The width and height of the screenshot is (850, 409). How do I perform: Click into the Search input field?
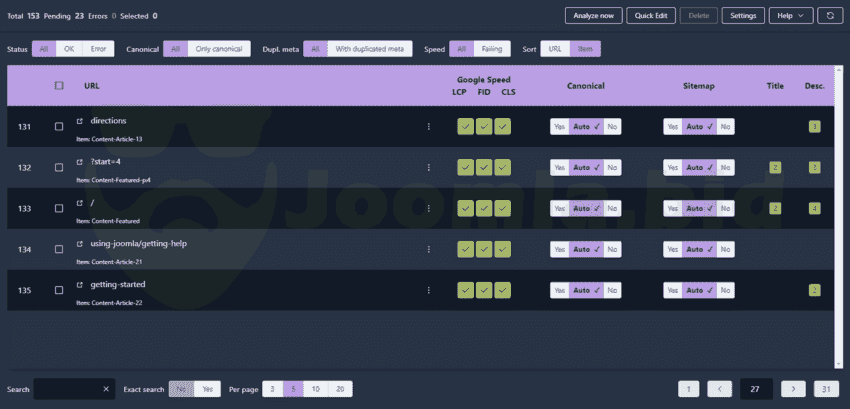point(68,389)
